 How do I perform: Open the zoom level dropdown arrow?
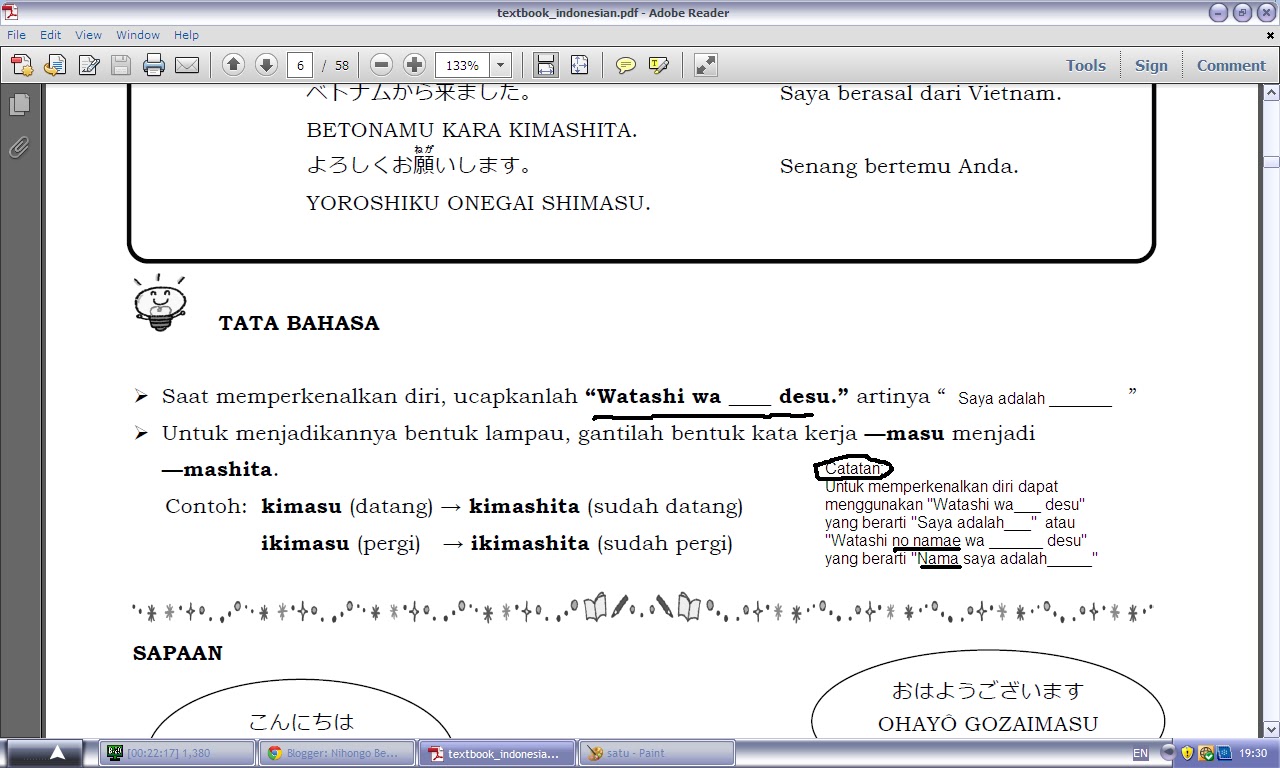[501, 65]
